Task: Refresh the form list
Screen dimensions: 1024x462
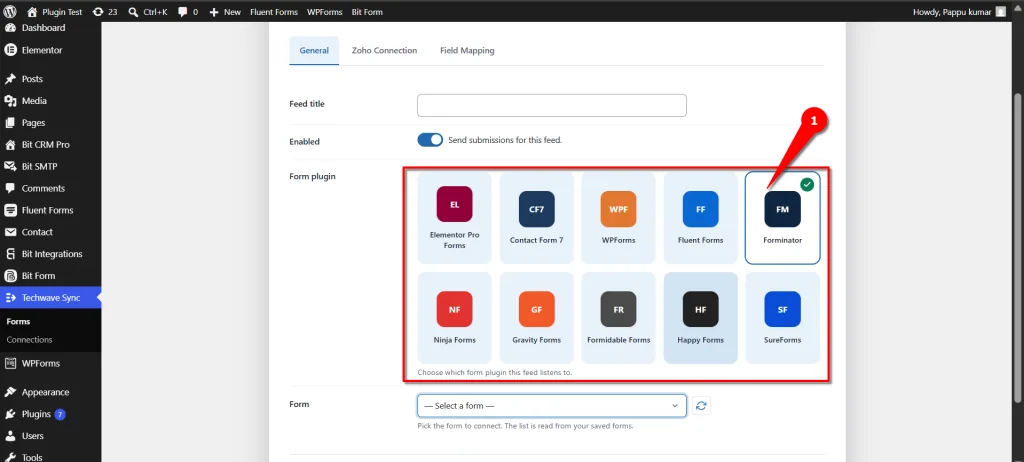Action: [x=701, y=406]
